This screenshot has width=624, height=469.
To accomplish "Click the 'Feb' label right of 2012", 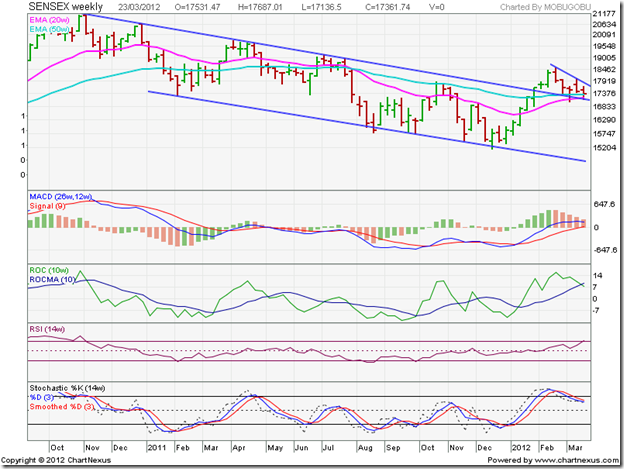I will [x=547, y=448].
